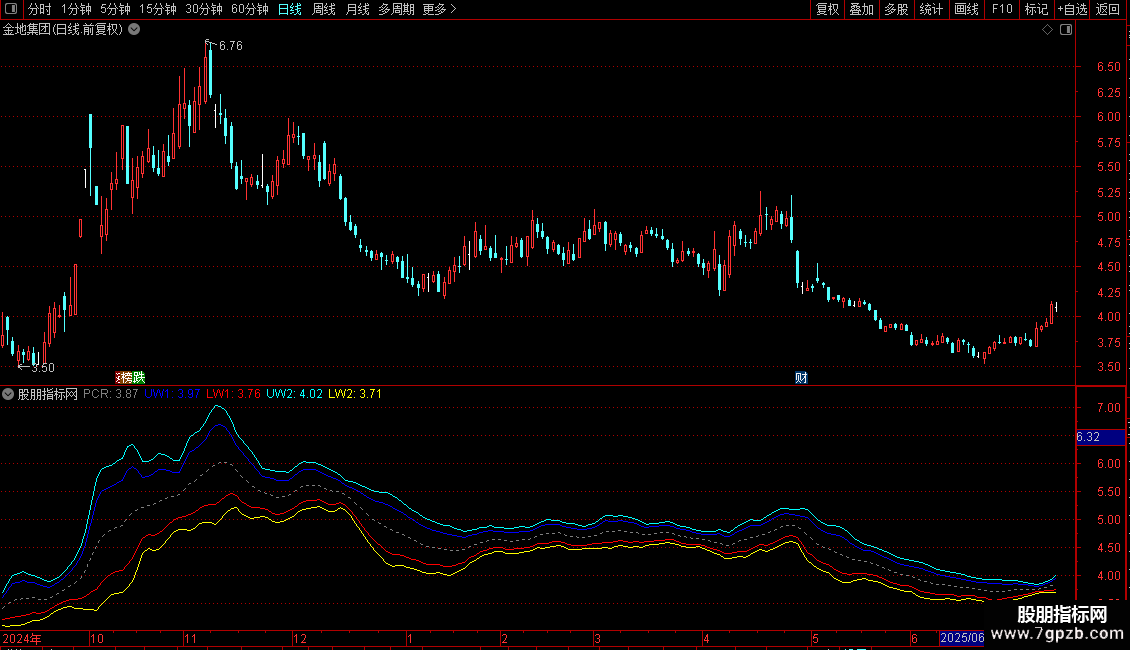Click the 财 financial marker icon
The height and width of the screenshot is (650, 1130).
(x=801, y=378)
